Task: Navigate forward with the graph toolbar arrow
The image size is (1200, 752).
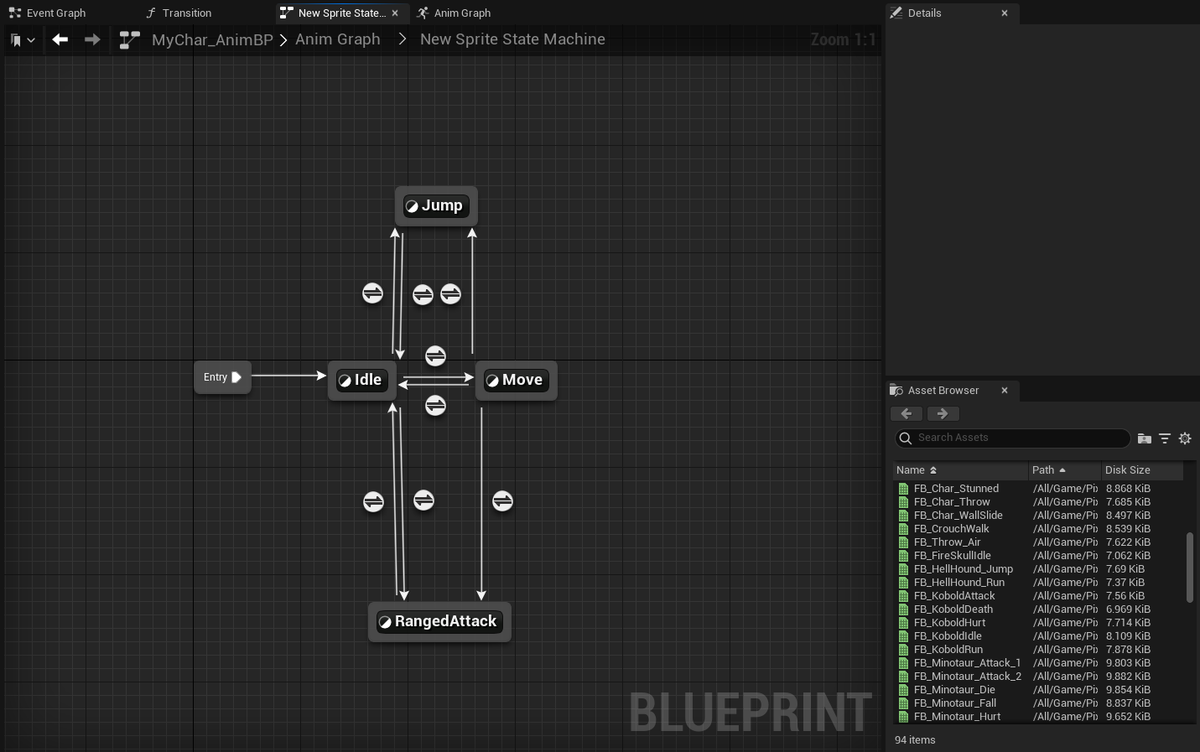Action: point(92,39)
